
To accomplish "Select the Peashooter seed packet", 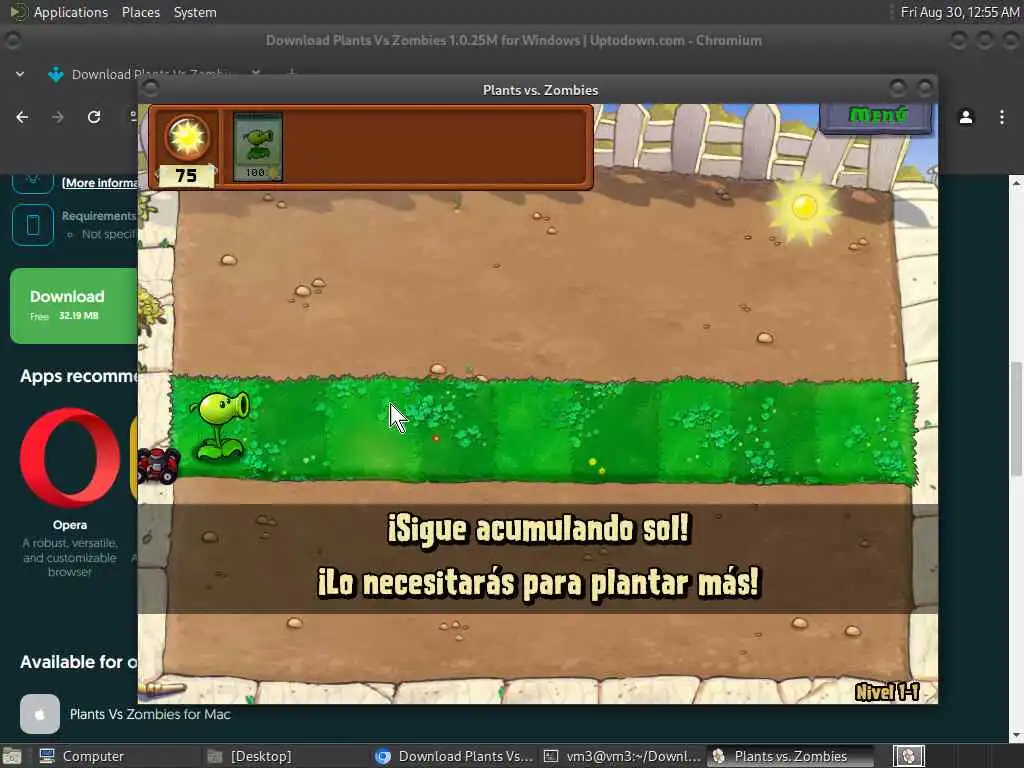I will [x=257, y=147].
